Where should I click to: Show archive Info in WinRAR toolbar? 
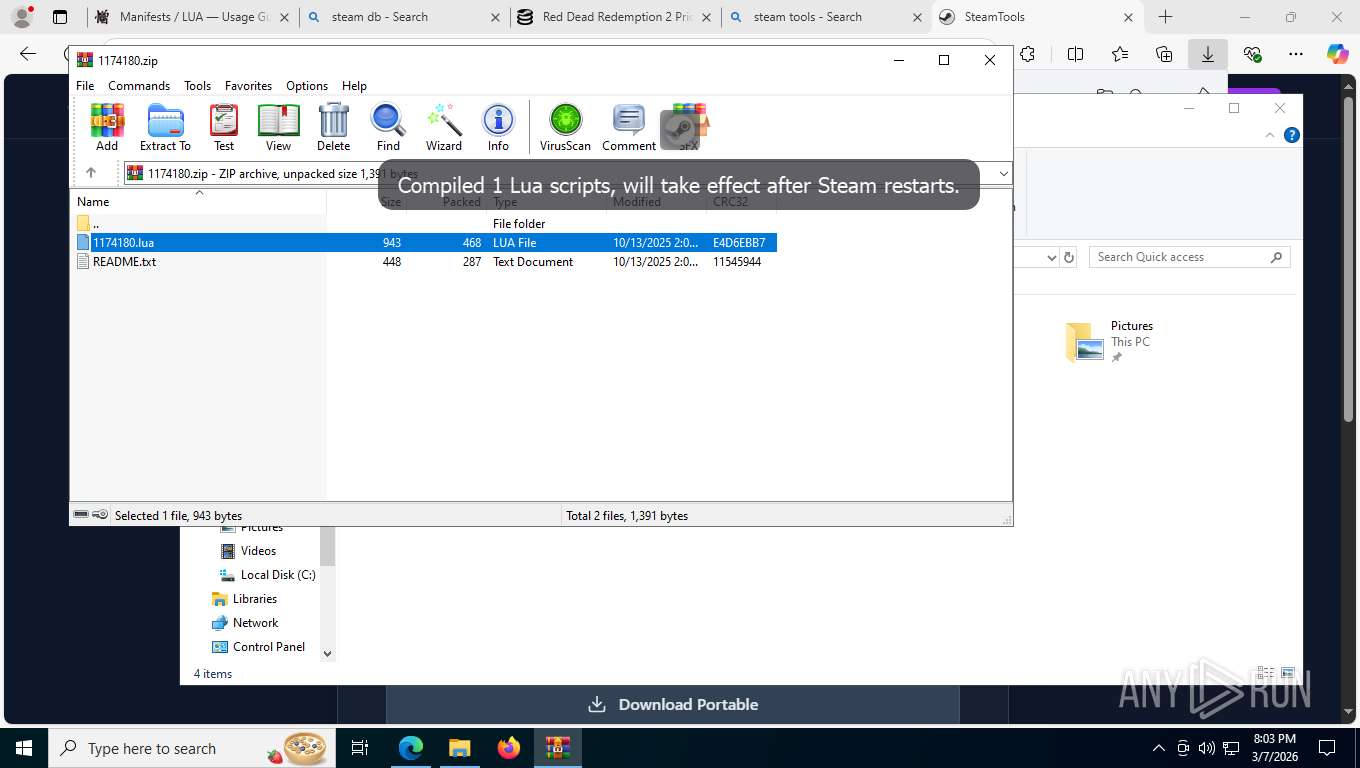pos(498,127)
